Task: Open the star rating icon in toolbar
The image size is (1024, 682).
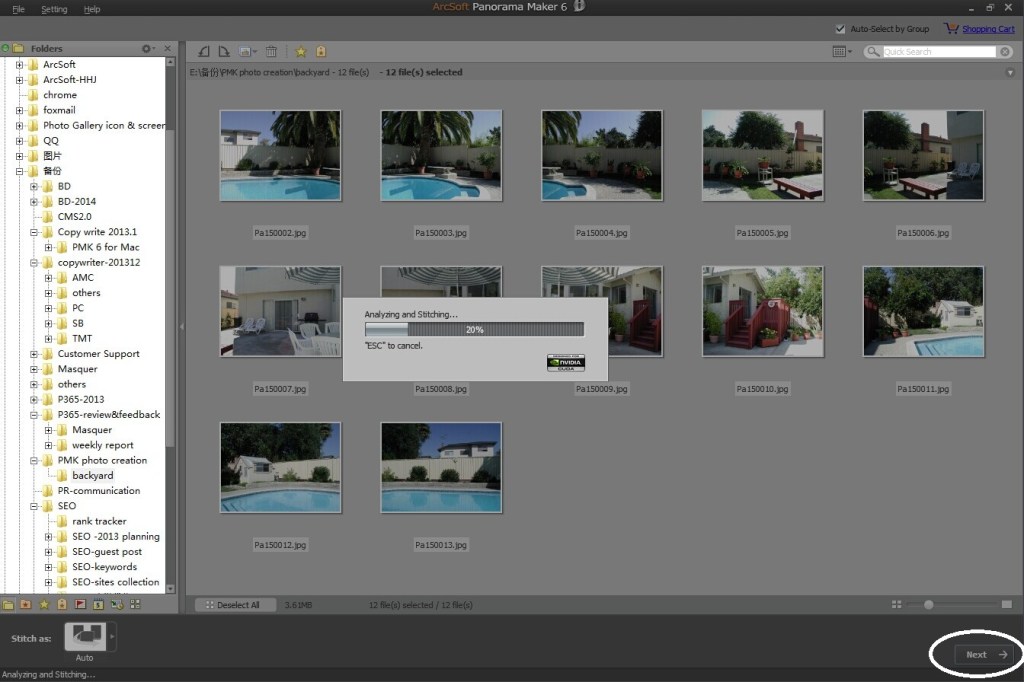Action: tap(300, 51)
